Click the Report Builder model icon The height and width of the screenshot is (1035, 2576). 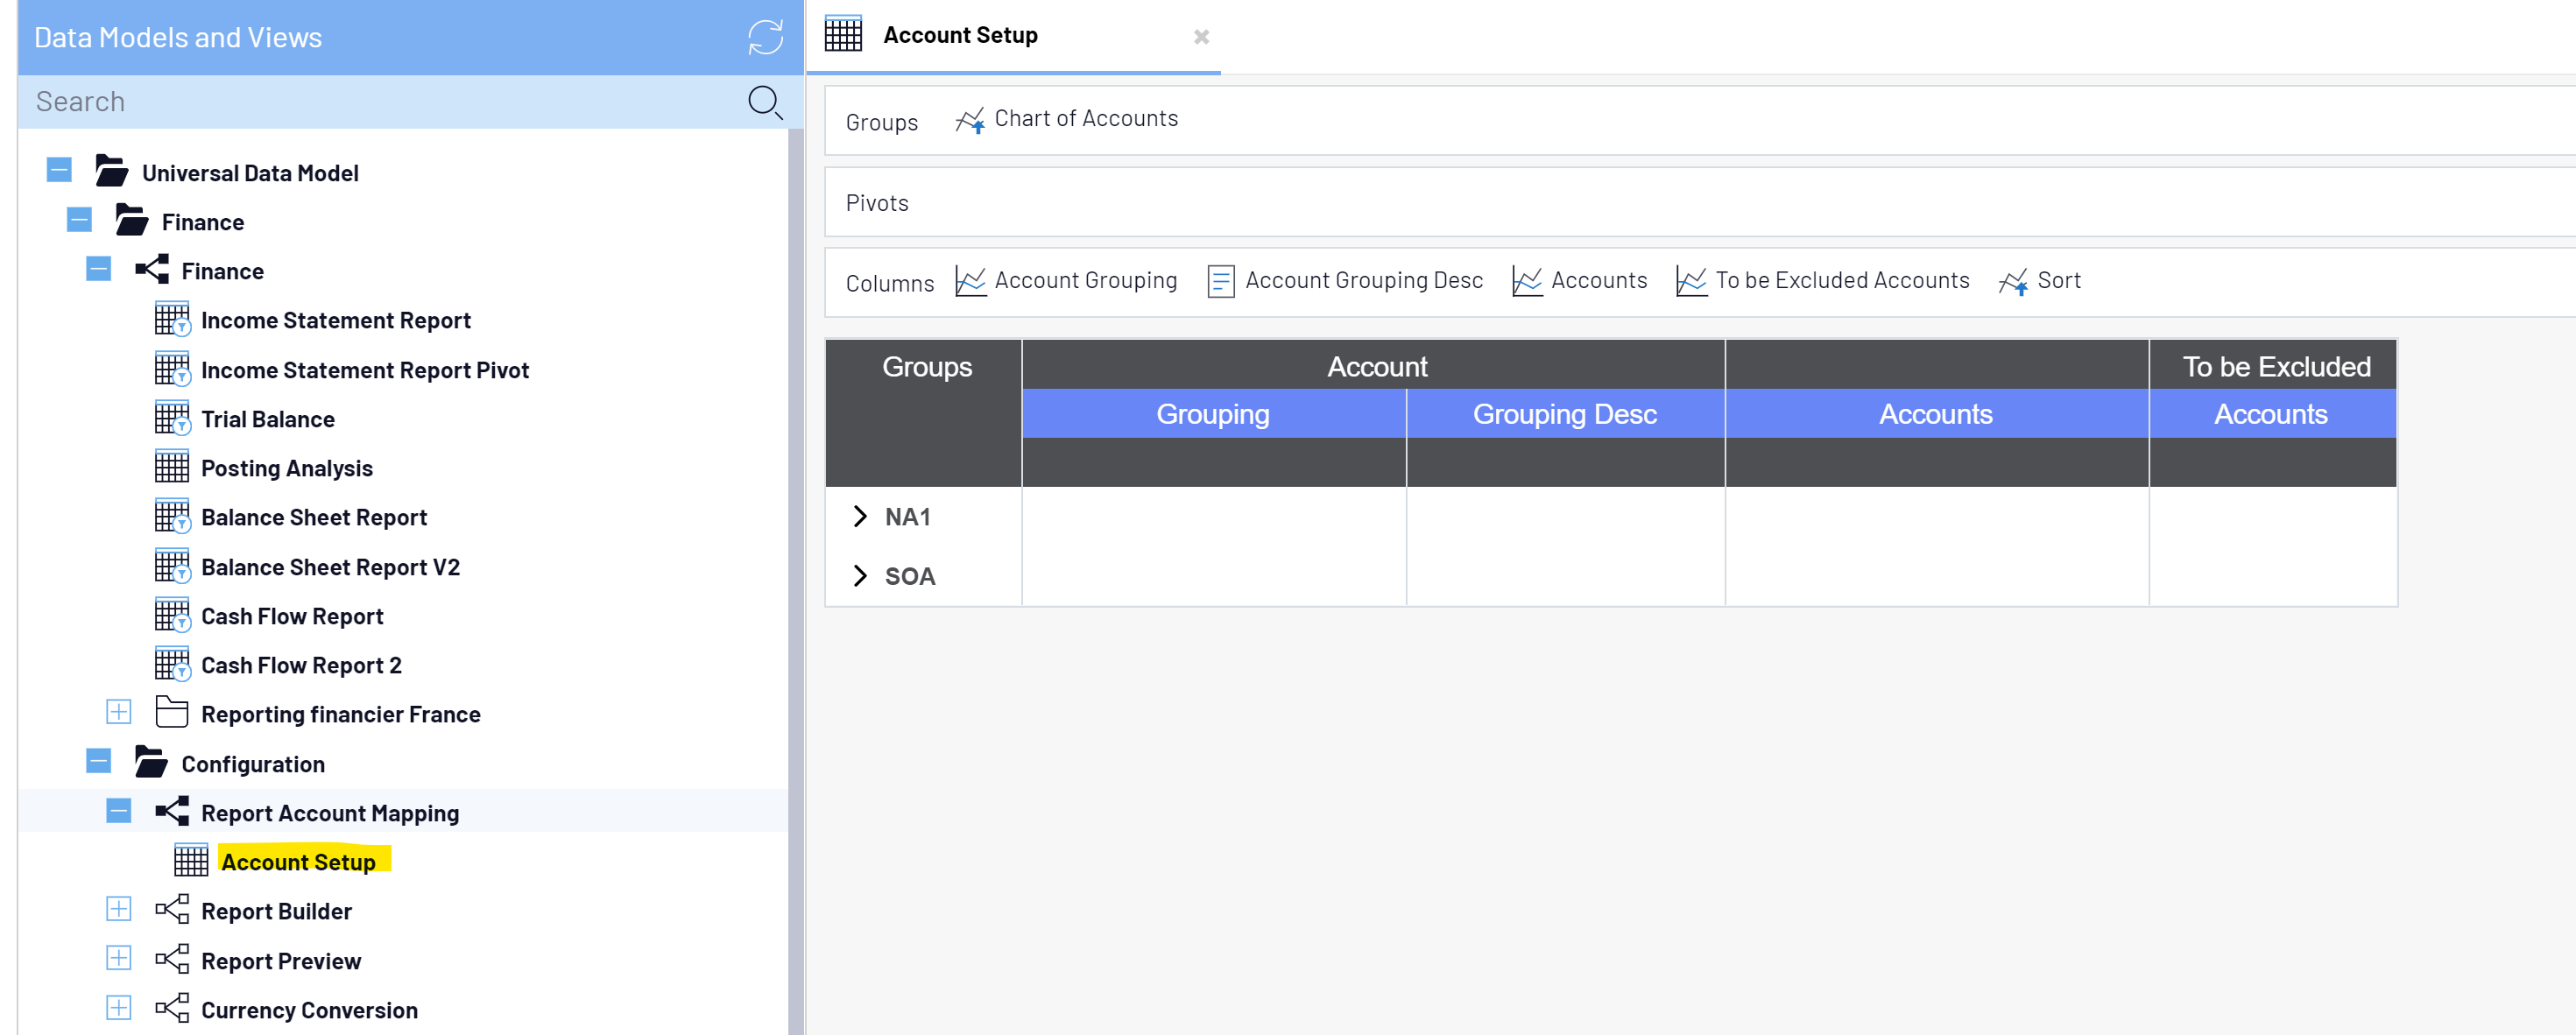pos(172,910)
